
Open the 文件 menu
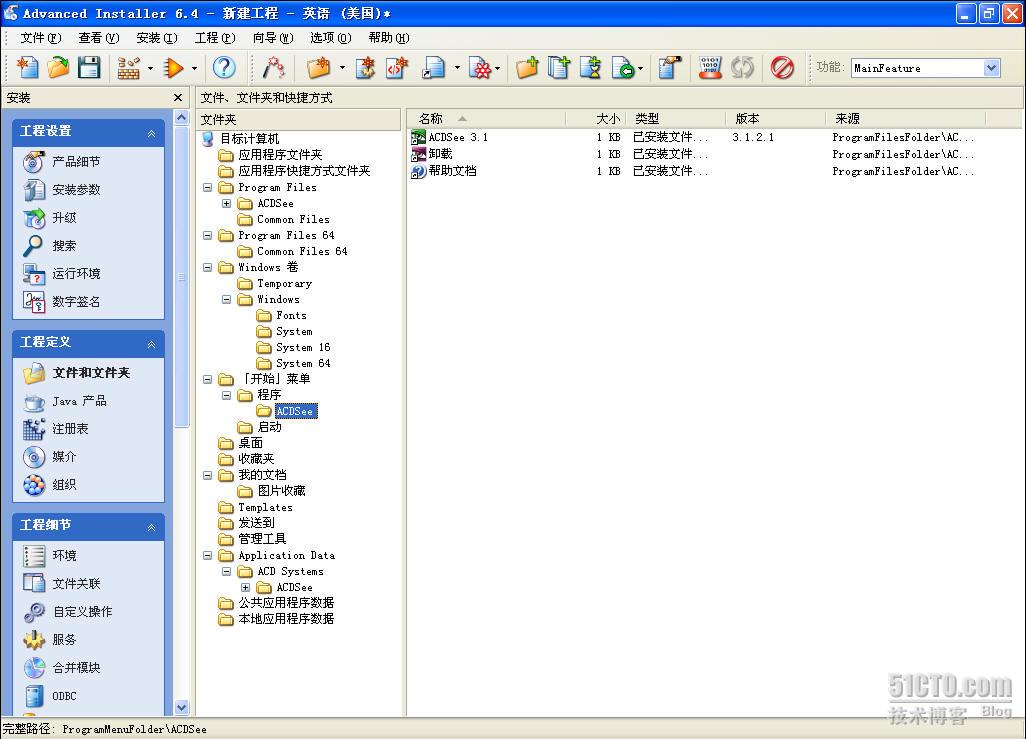pyautogui.click(x=41, y=37)
